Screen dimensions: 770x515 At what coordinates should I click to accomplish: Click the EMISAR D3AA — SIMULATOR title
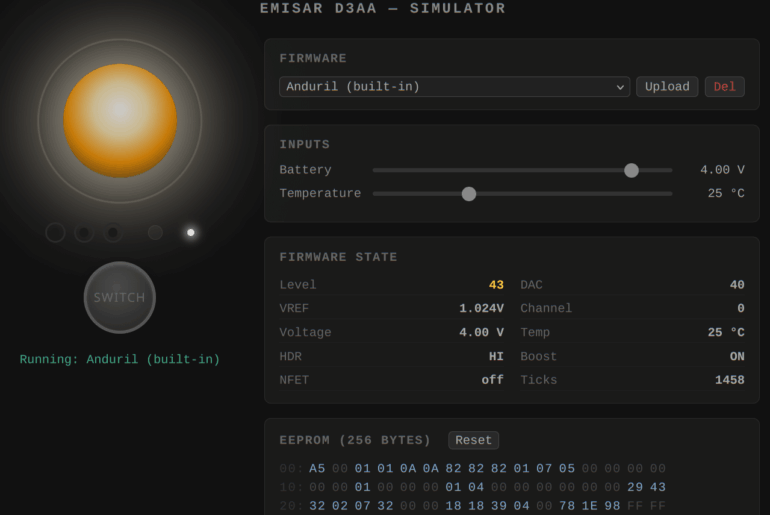(383, 8)
